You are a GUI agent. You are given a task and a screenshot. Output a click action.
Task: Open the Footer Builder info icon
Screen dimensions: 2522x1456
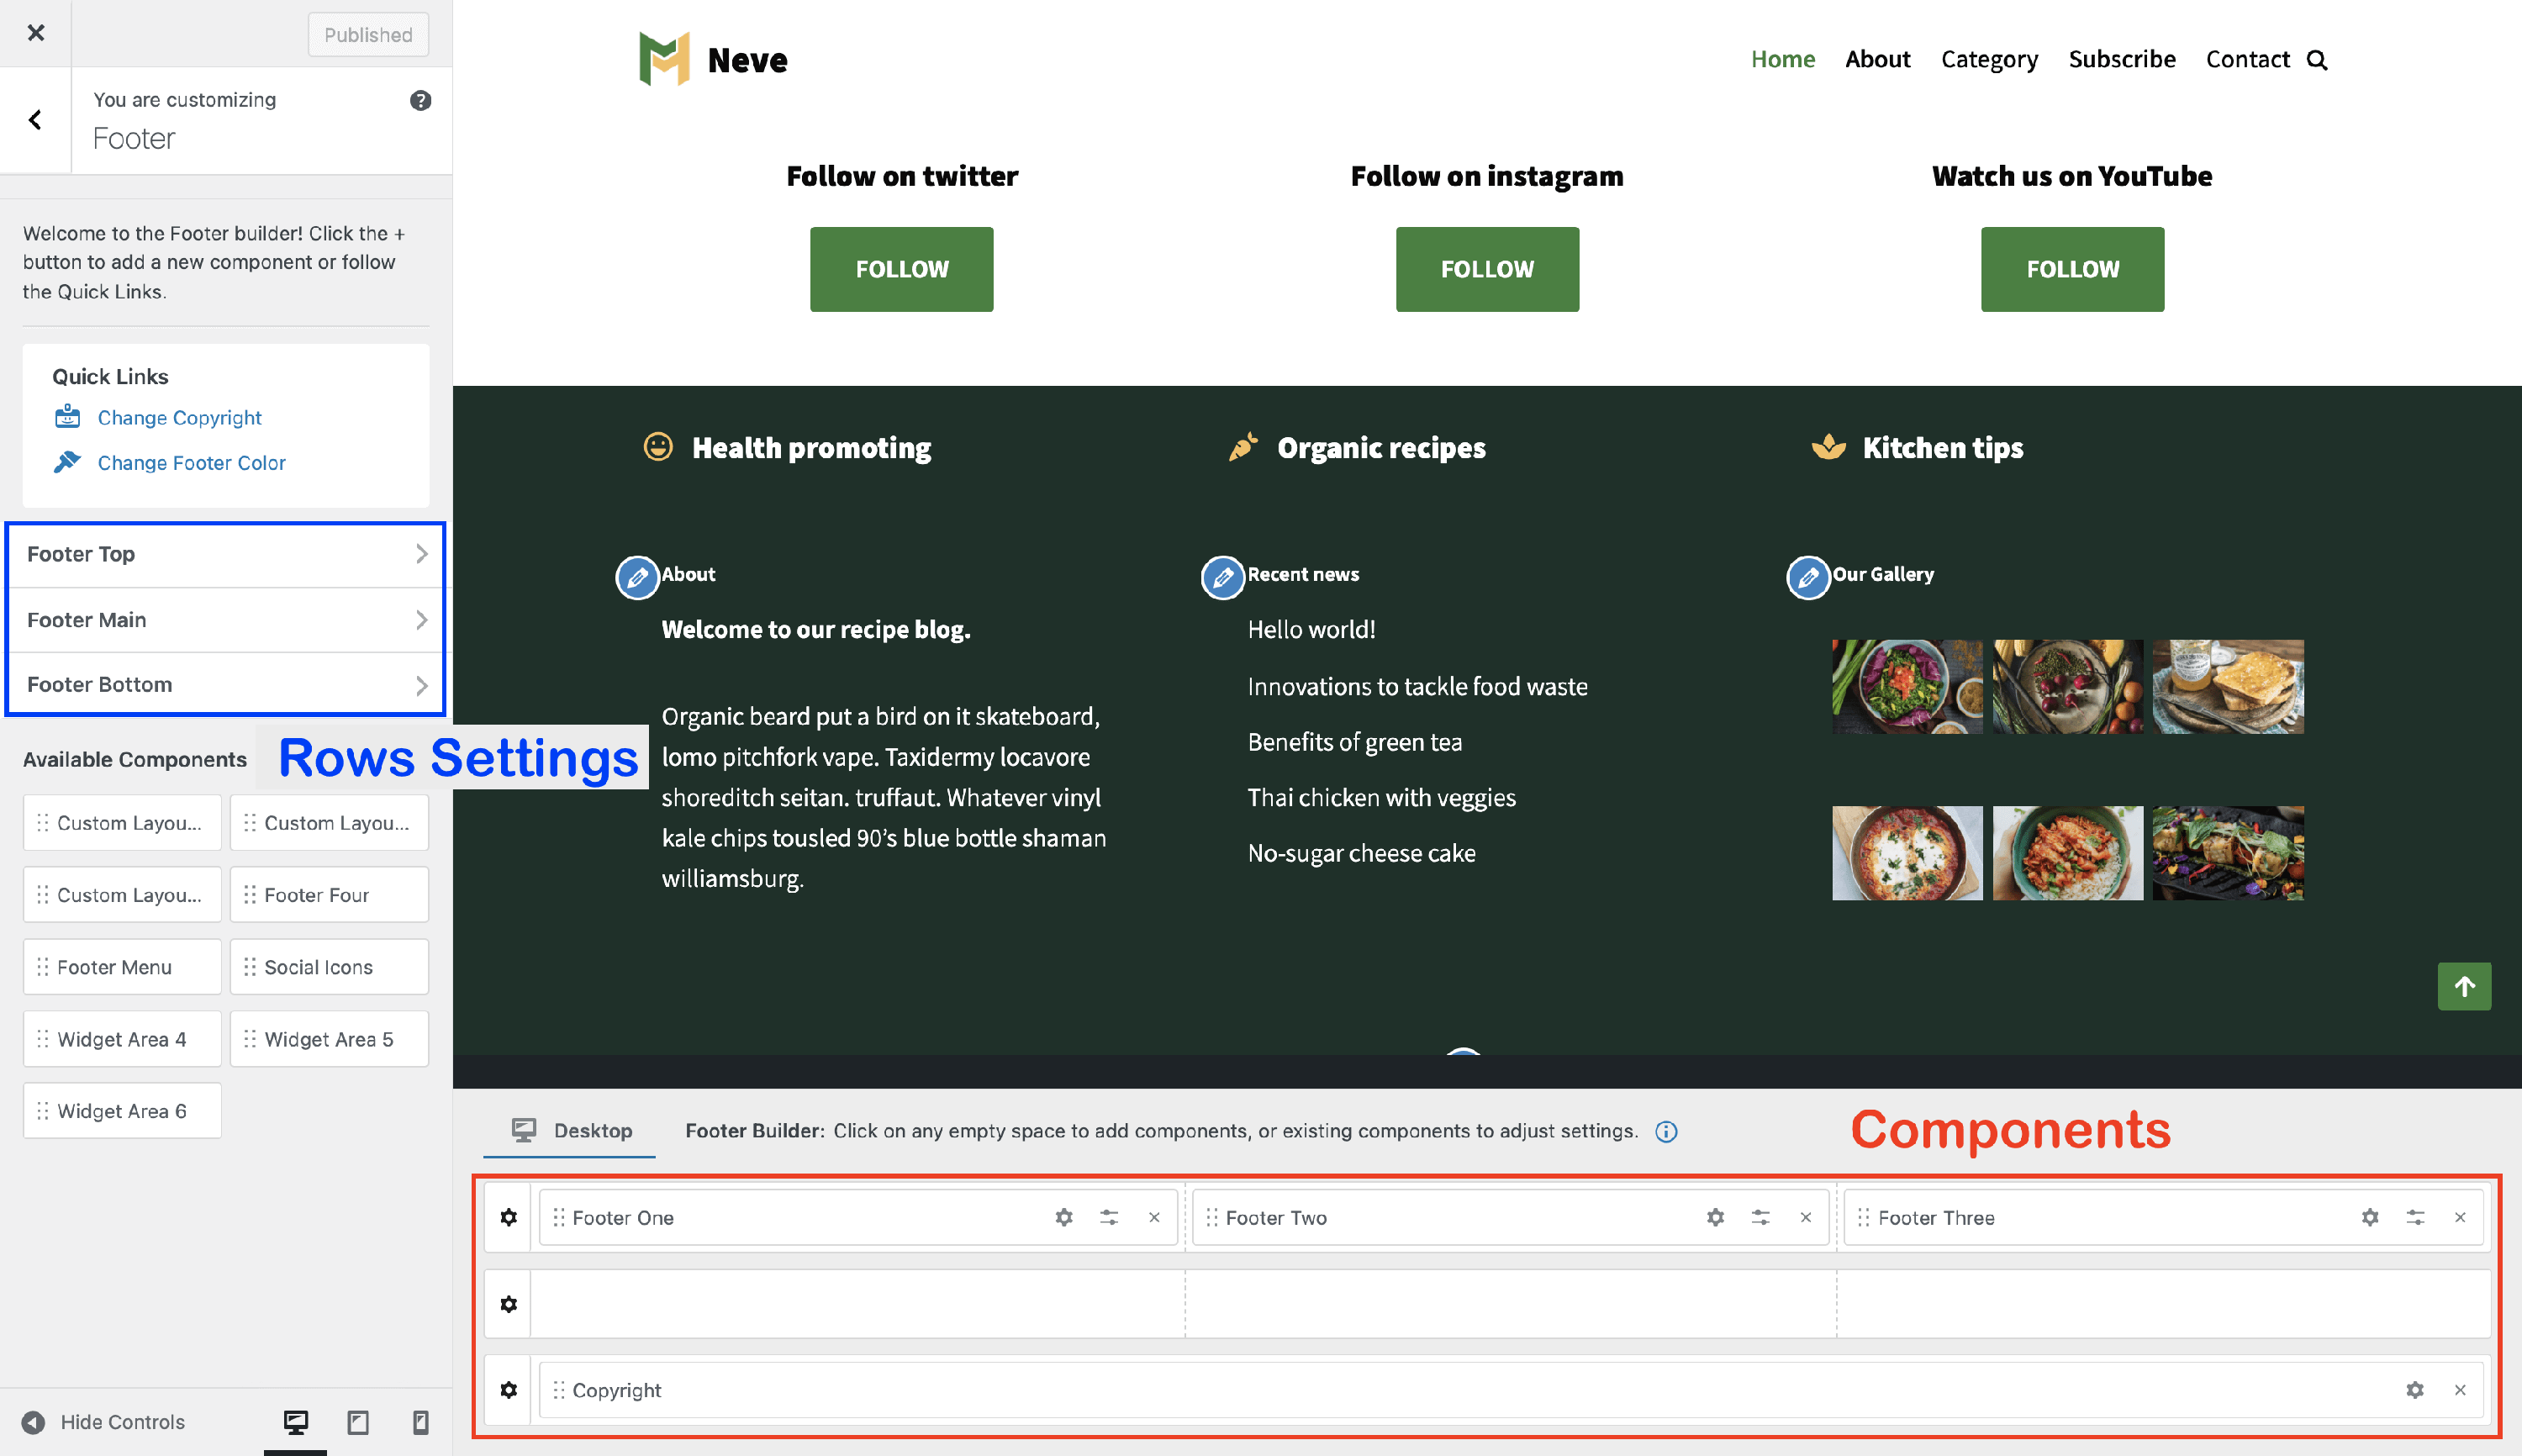coord(1666,1131)
